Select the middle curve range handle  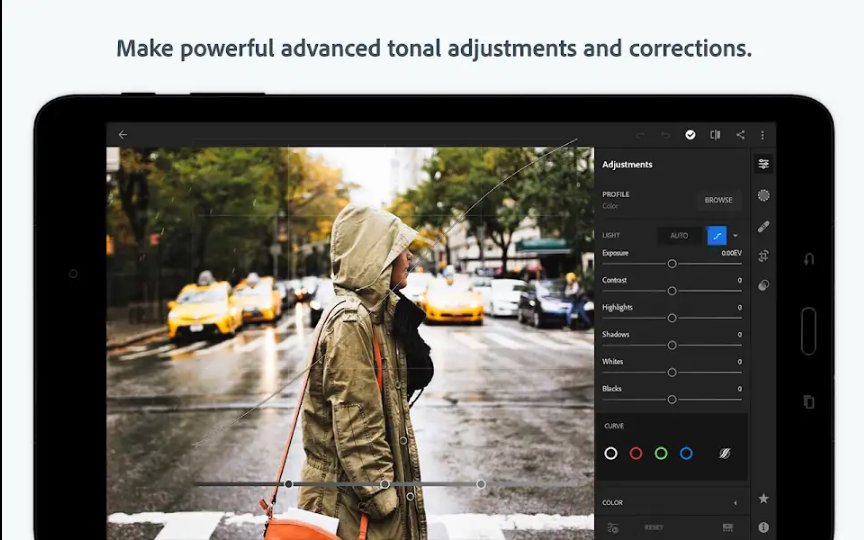click(385, 484)
